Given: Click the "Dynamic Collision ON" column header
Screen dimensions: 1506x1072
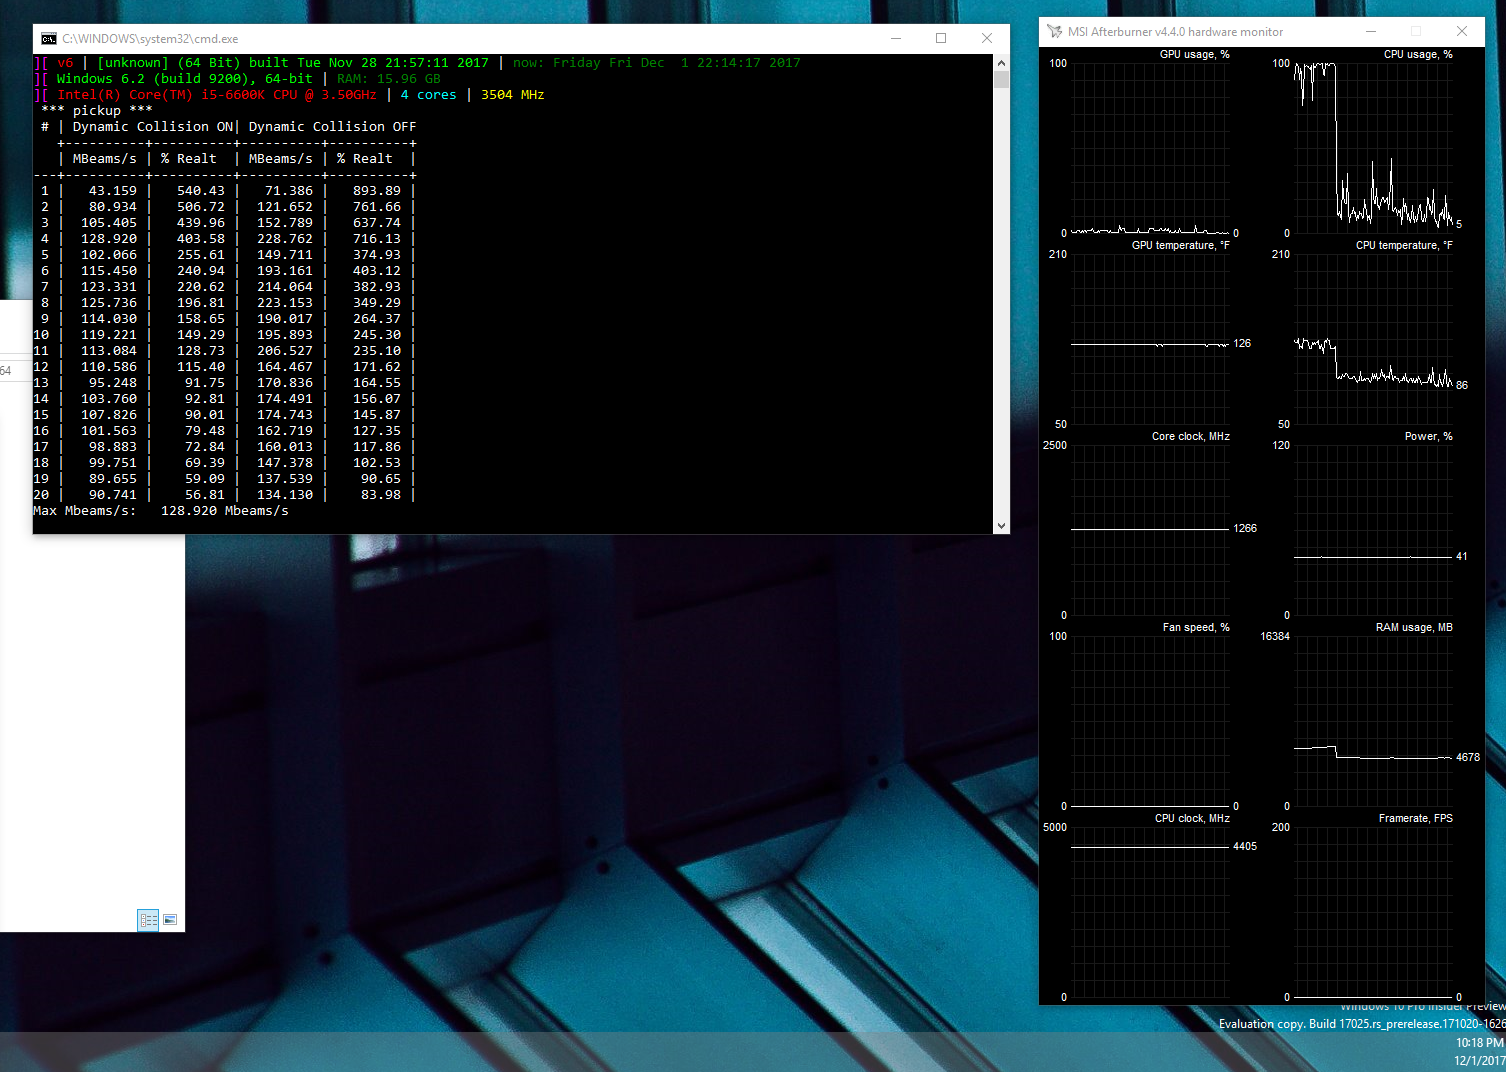Looking at the screenshot, I should [x=153, y=127].
